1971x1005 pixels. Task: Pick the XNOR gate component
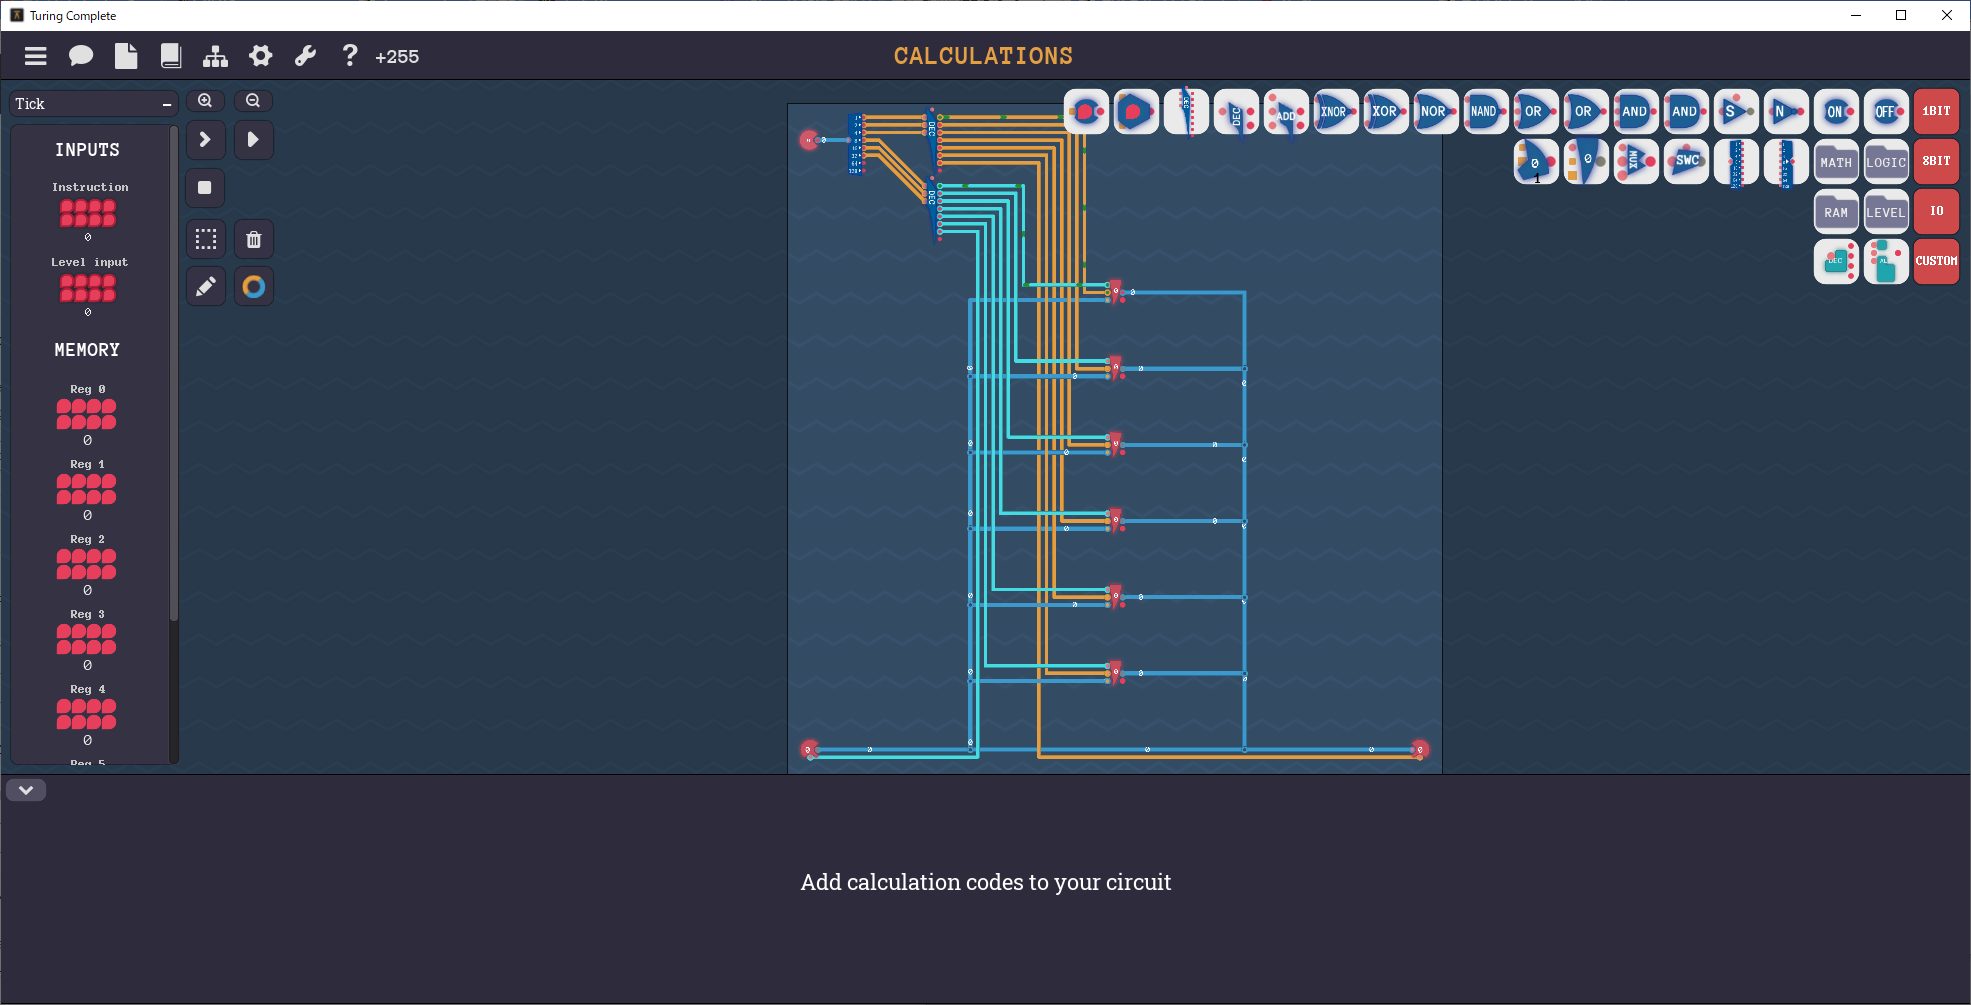(x=1335, y=112)
